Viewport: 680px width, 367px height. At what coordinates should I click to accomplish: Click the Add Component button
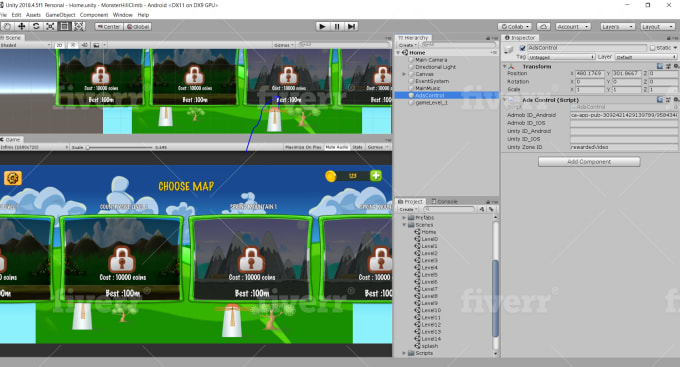(x=589, y=161)
